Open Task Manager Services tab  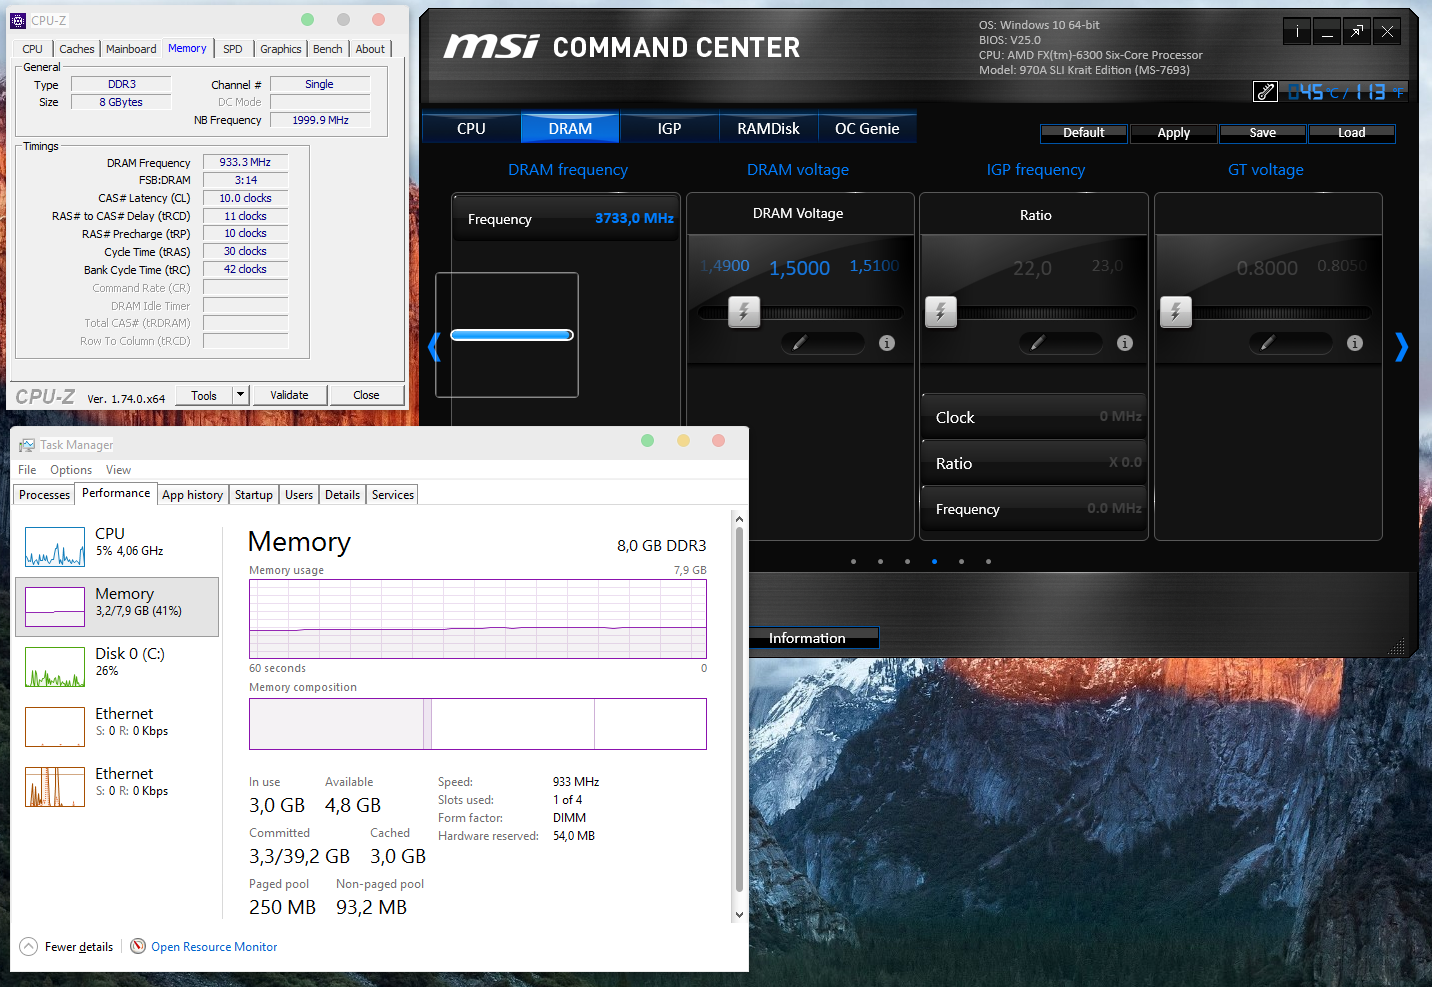pyautogui.click(x=393, y=495)
